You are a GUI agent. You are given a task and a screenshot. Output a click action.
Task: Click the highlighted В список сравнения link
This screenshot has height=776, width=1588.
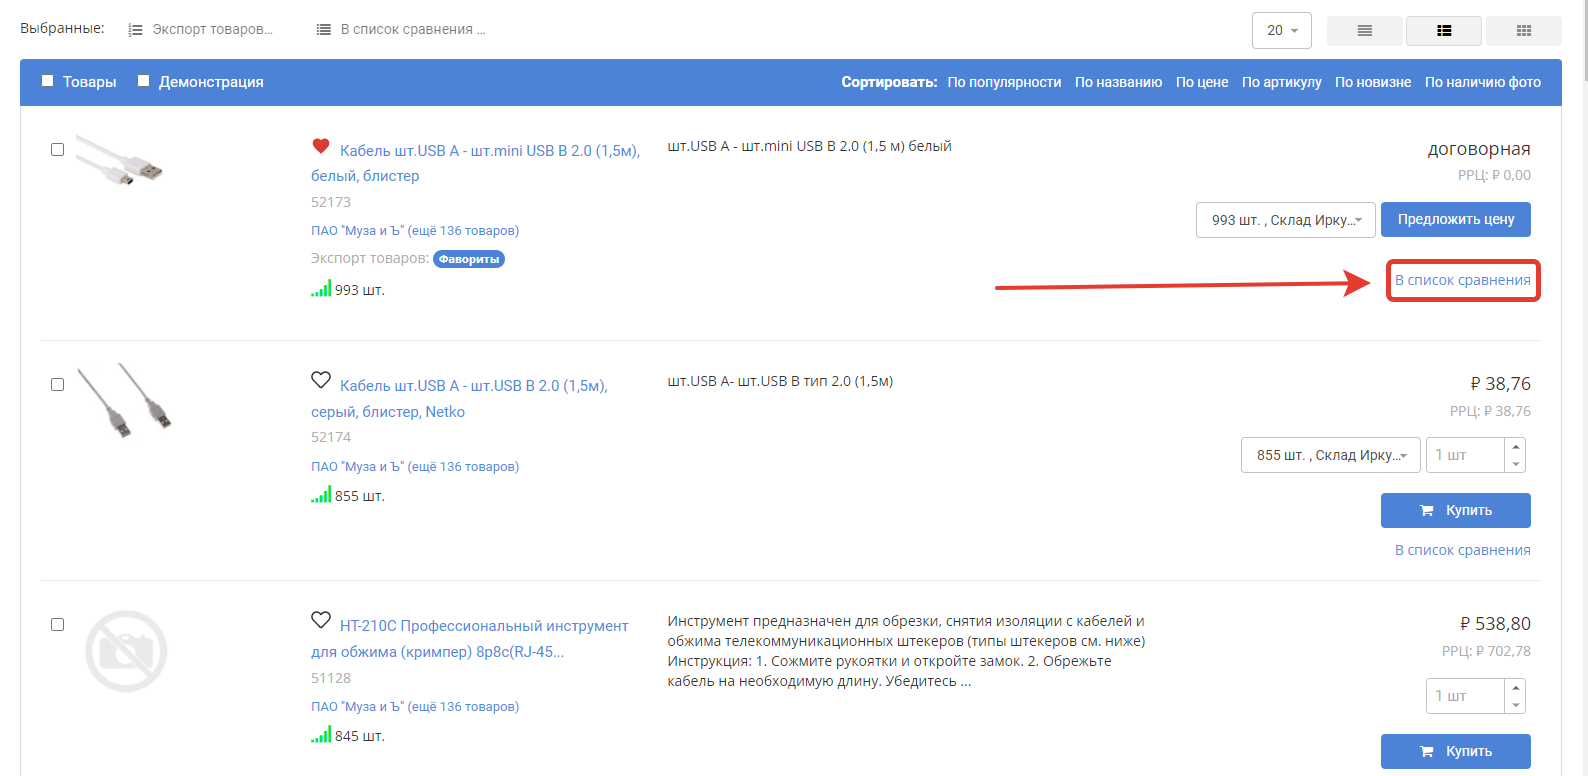(1462, 280)
